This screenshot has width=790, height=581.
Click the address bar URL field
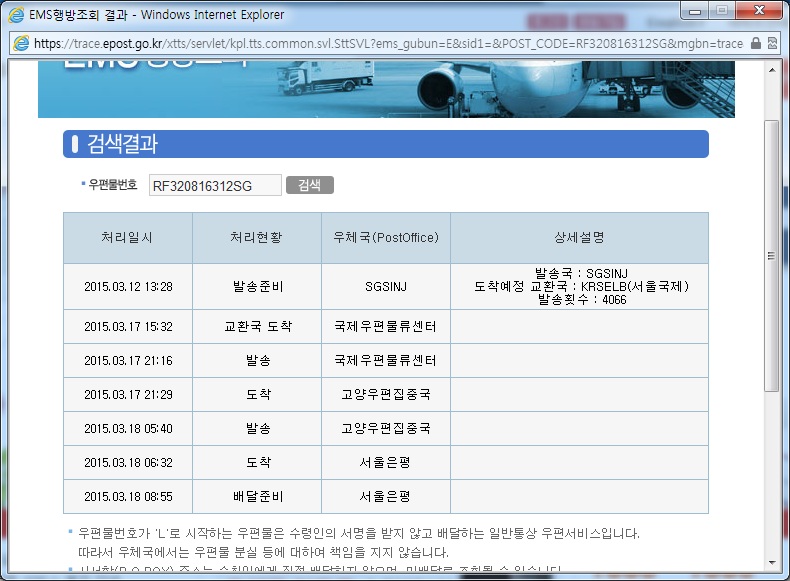388,44
